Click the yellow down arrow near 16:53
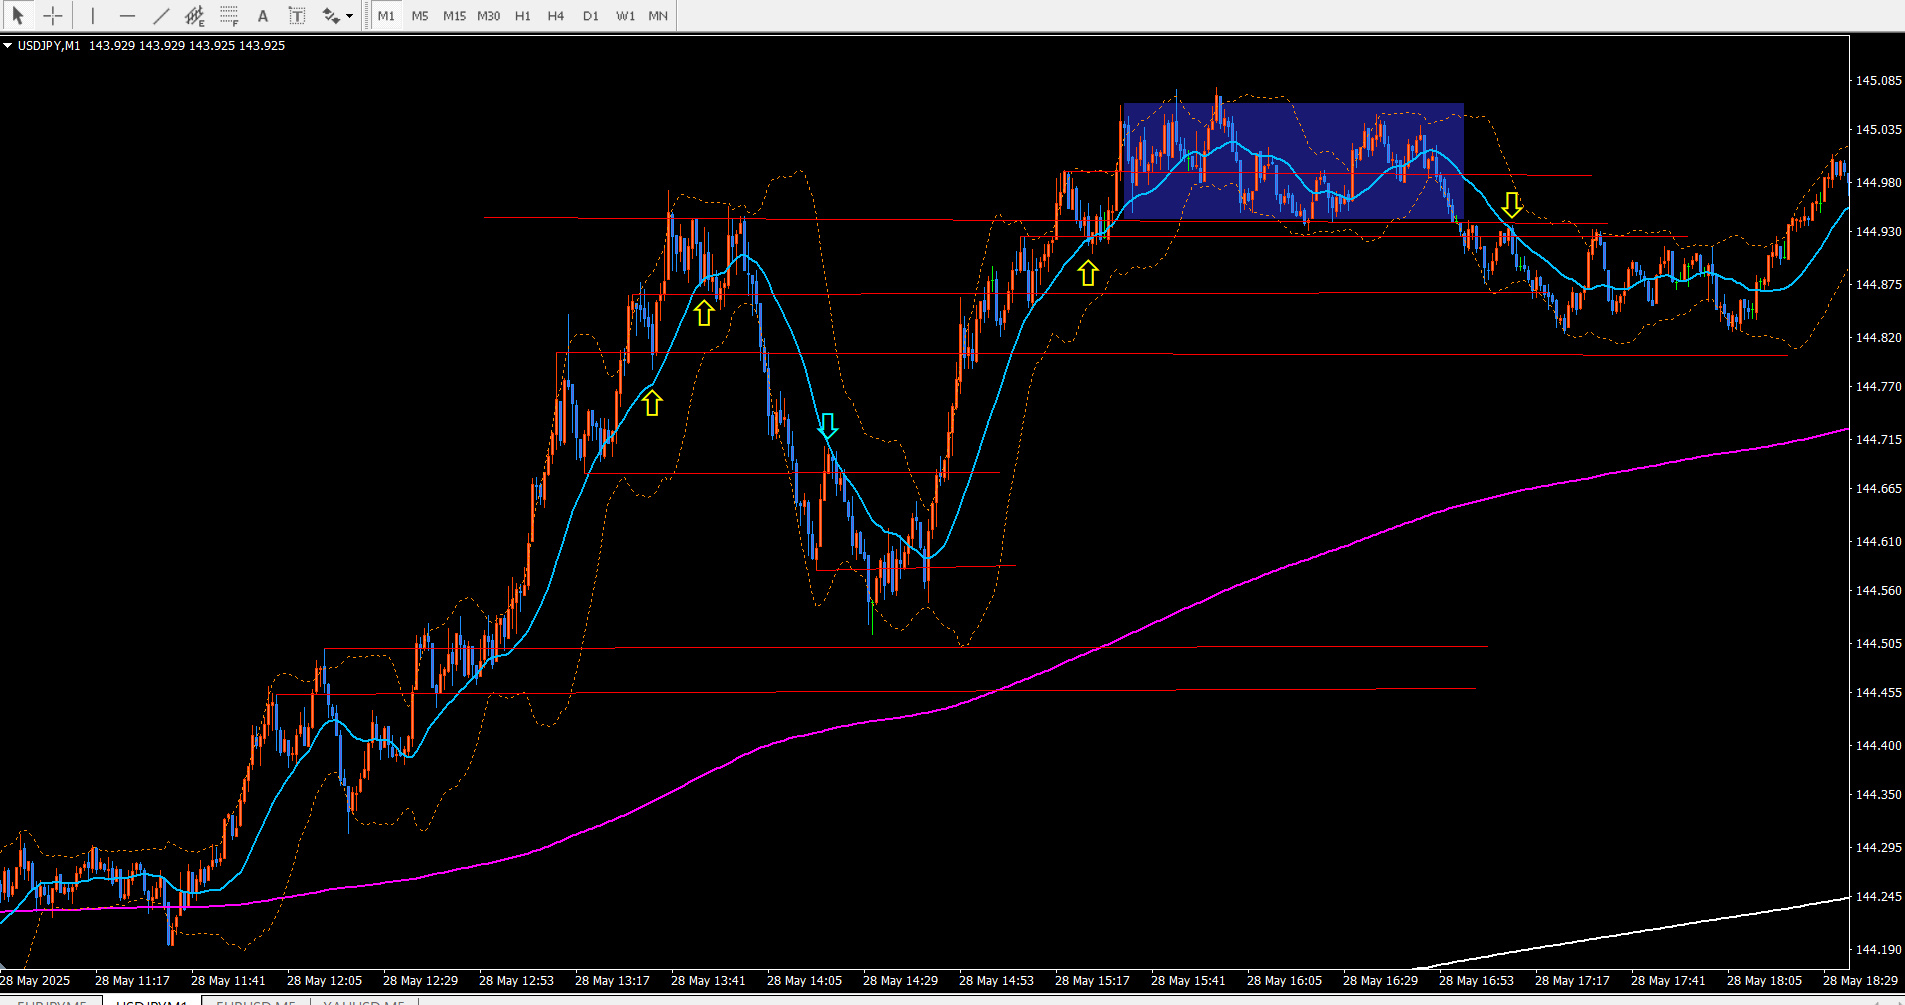Image resolution: width=1905 pixels, height=1005 pixels. [1512, 205]
